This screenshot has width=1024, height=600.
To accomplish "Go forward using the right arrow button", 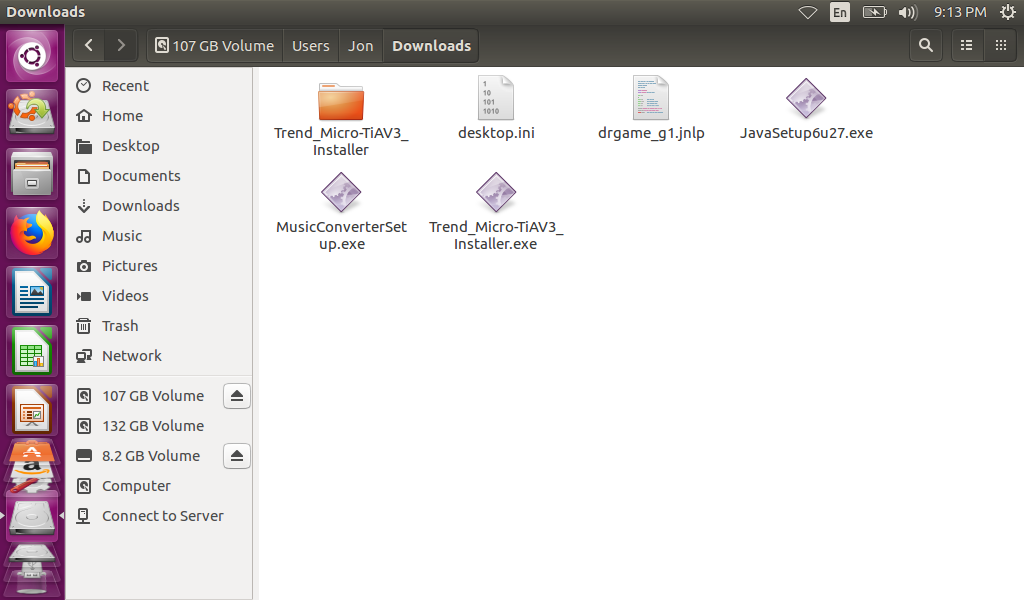I will click(121, 45).
